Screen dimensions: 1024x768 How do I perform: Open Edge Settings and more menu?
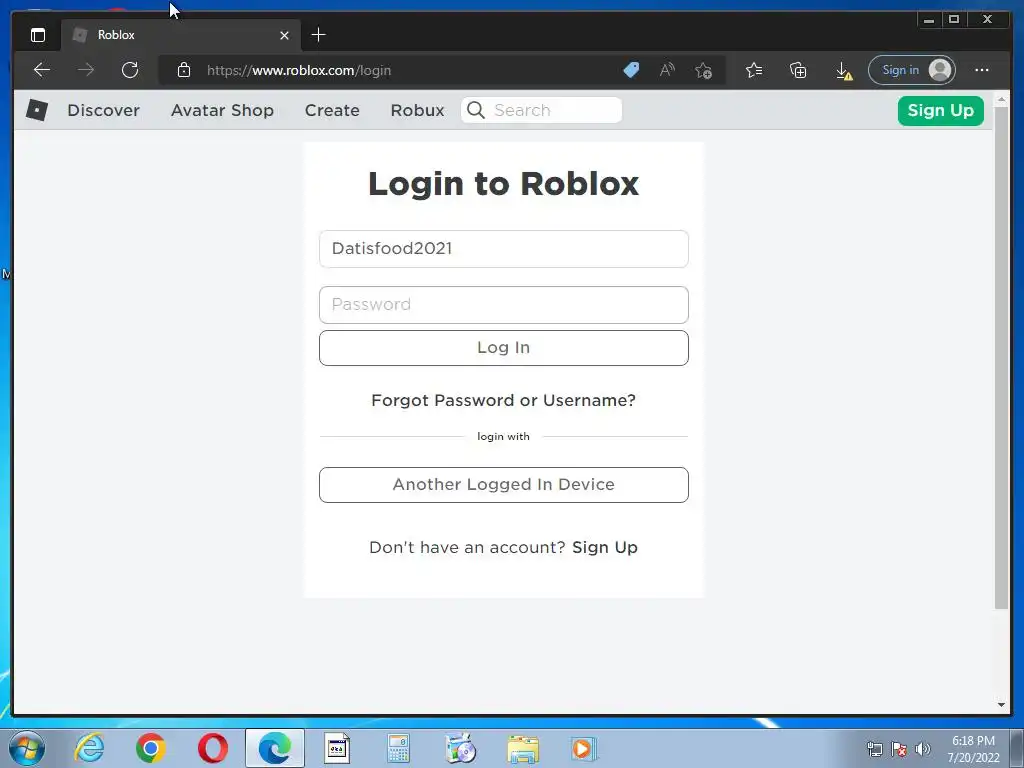tap(982, 70)
